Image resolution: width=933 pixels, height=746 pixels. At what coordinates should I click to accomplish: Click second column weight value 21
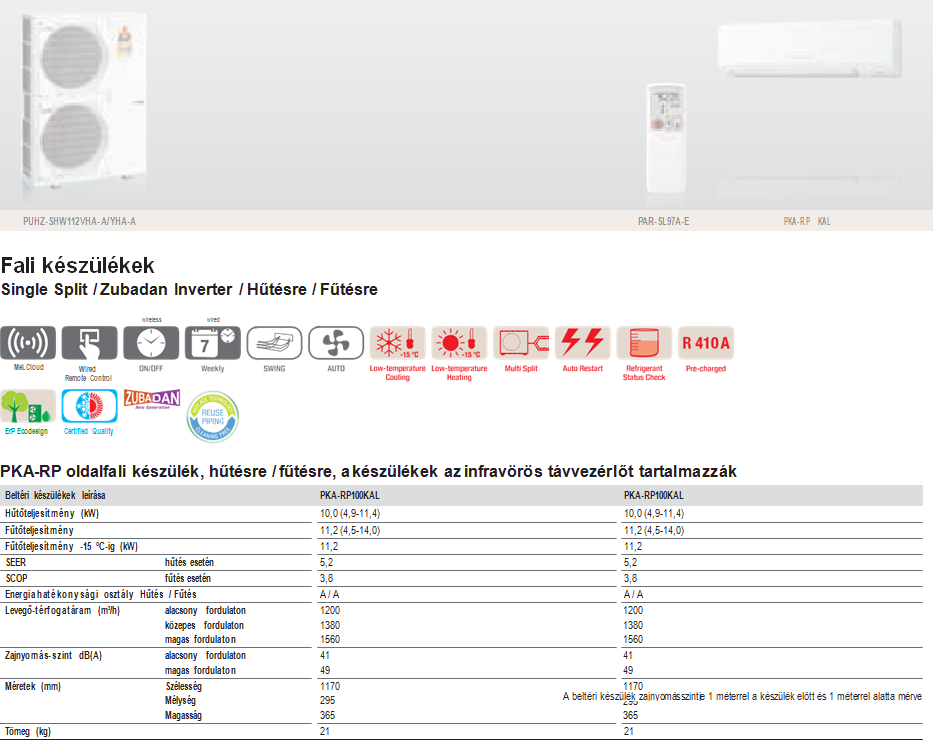(628, 732)
